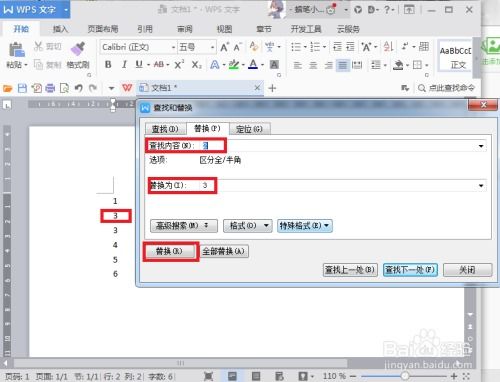Click the undo arrow
The width and height of the screenshot is (500, 382).
coord(78,88)
